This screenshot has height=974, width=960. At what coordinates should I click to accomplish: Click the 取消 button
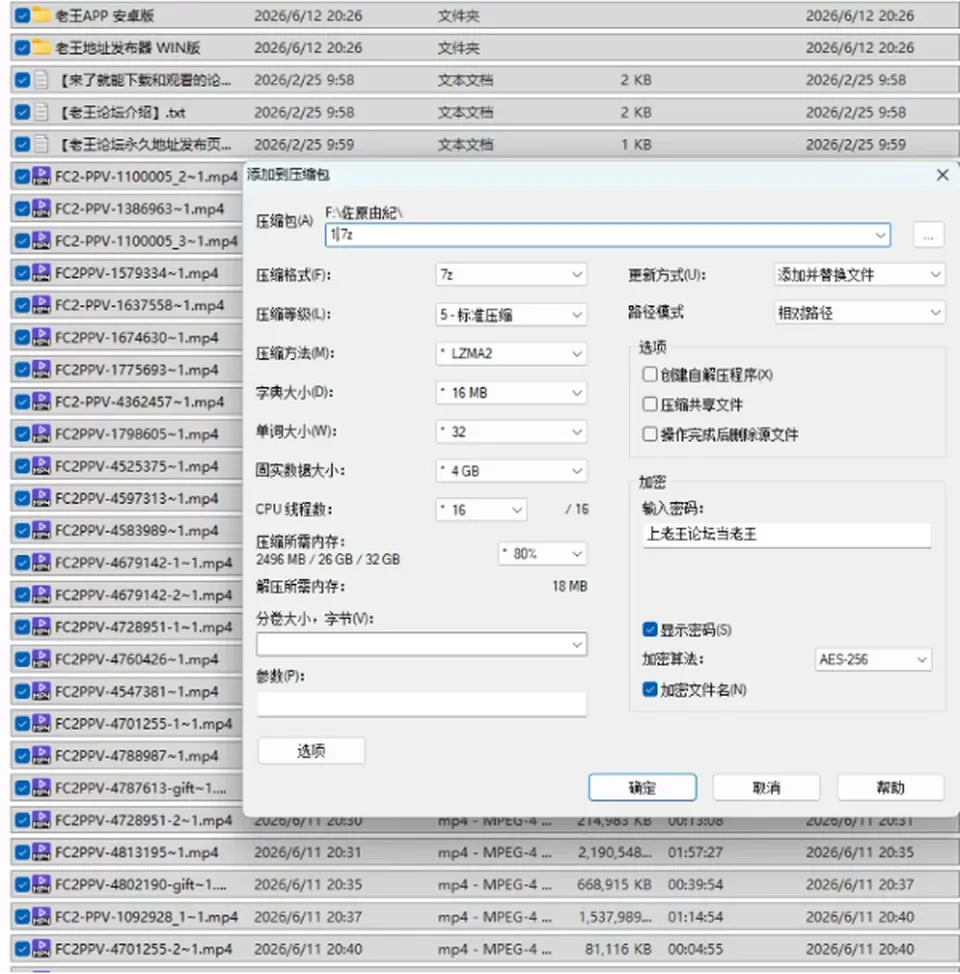[x=766, y=788]
